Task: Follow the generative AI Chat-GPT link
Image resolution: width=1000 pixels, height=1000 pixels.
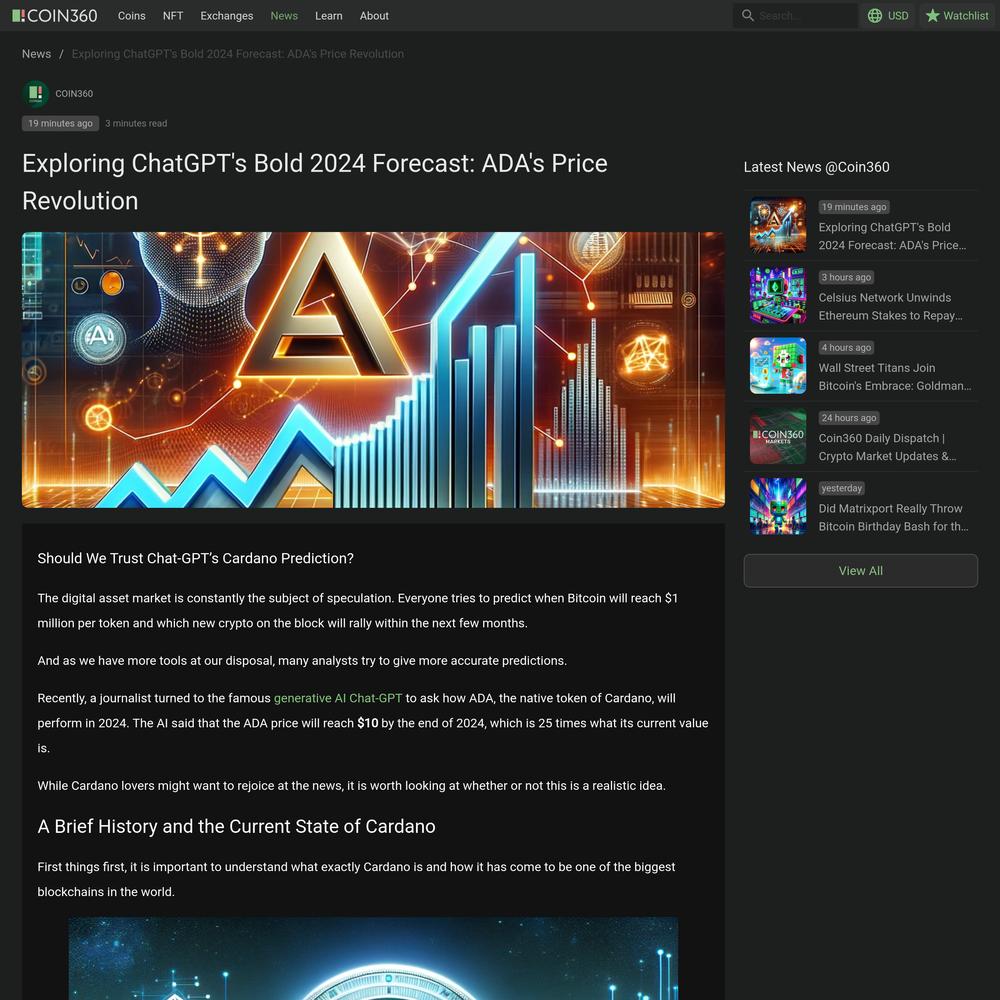Action: click(x=338, y=698)
